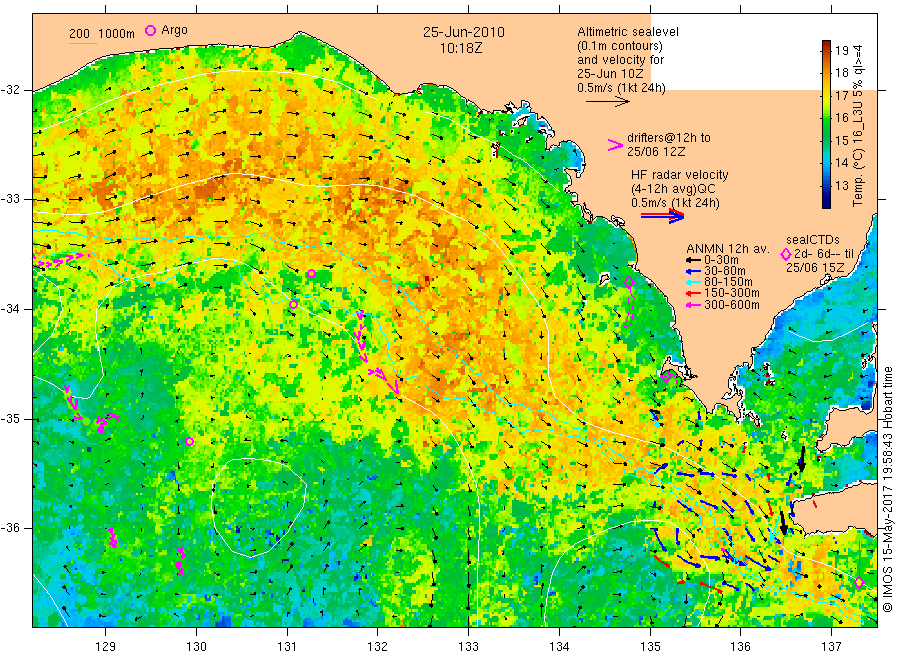Click the 129 longitude axis label
The height and width of the screenshot is (660, 900).
pos(106,647)
